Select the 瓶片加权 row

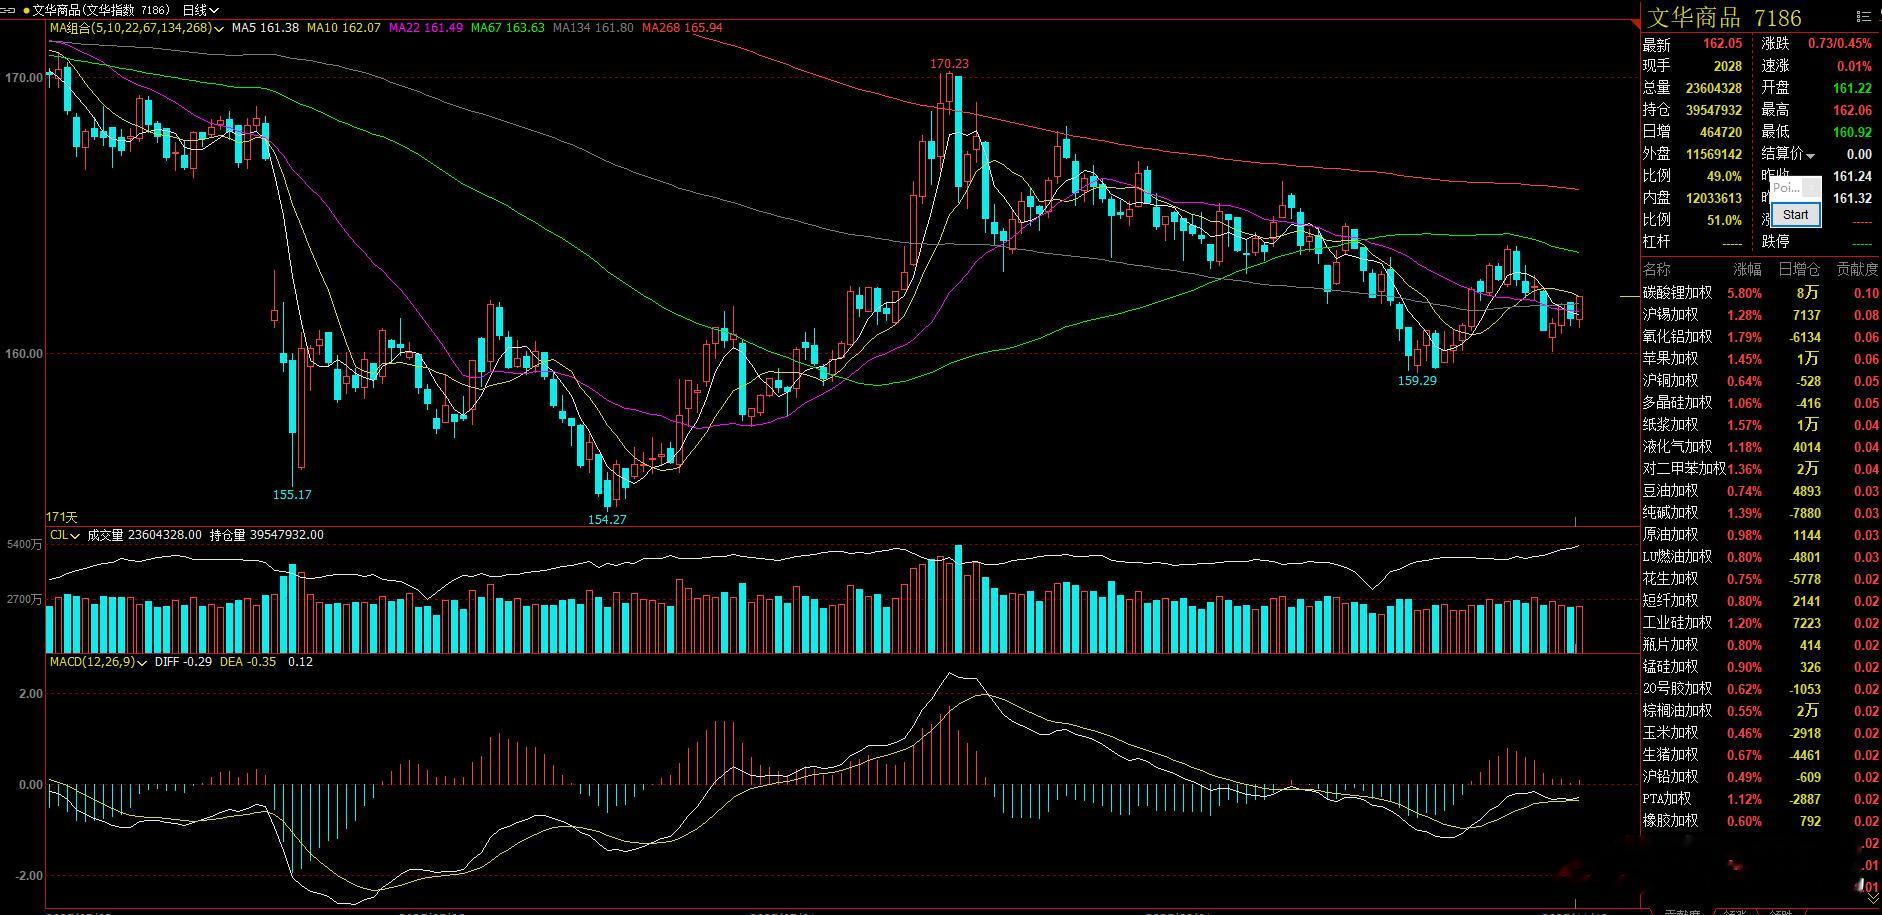(x=1761, y=645)
